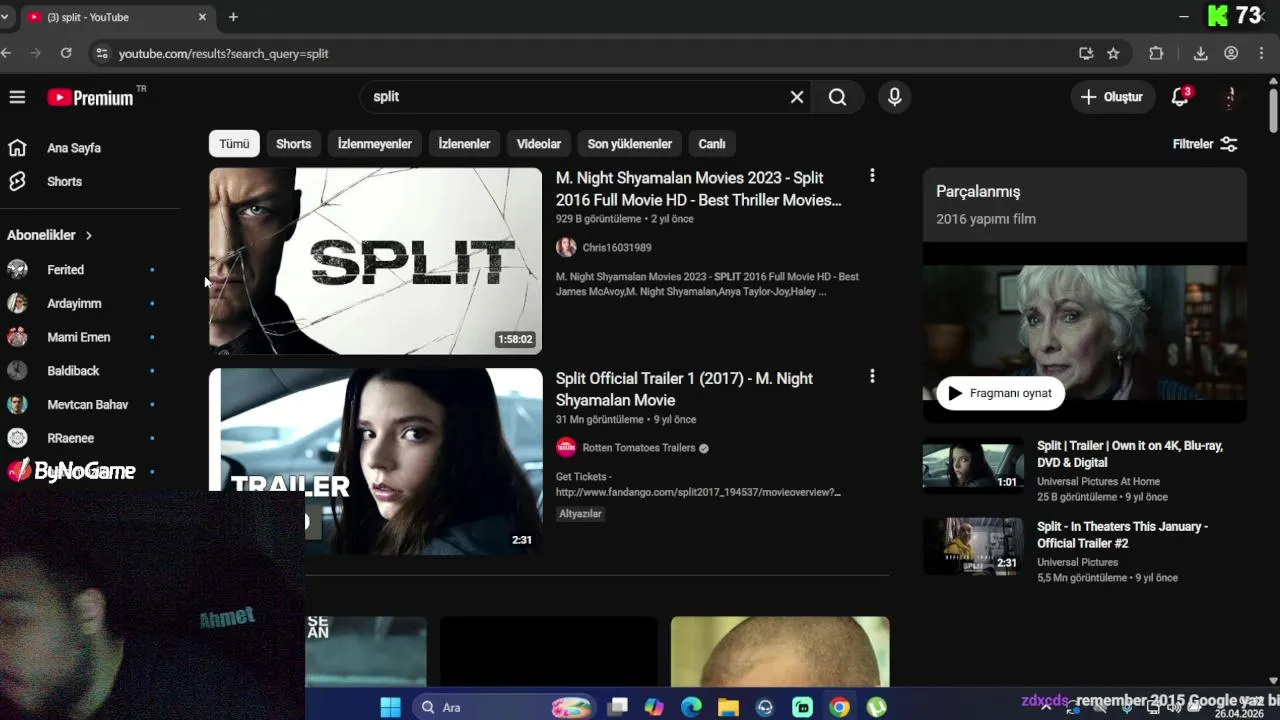Viewport: 1280px width, 720px height.
Task: Select the İzlenenler filter chip
Action: coord(464,144)
